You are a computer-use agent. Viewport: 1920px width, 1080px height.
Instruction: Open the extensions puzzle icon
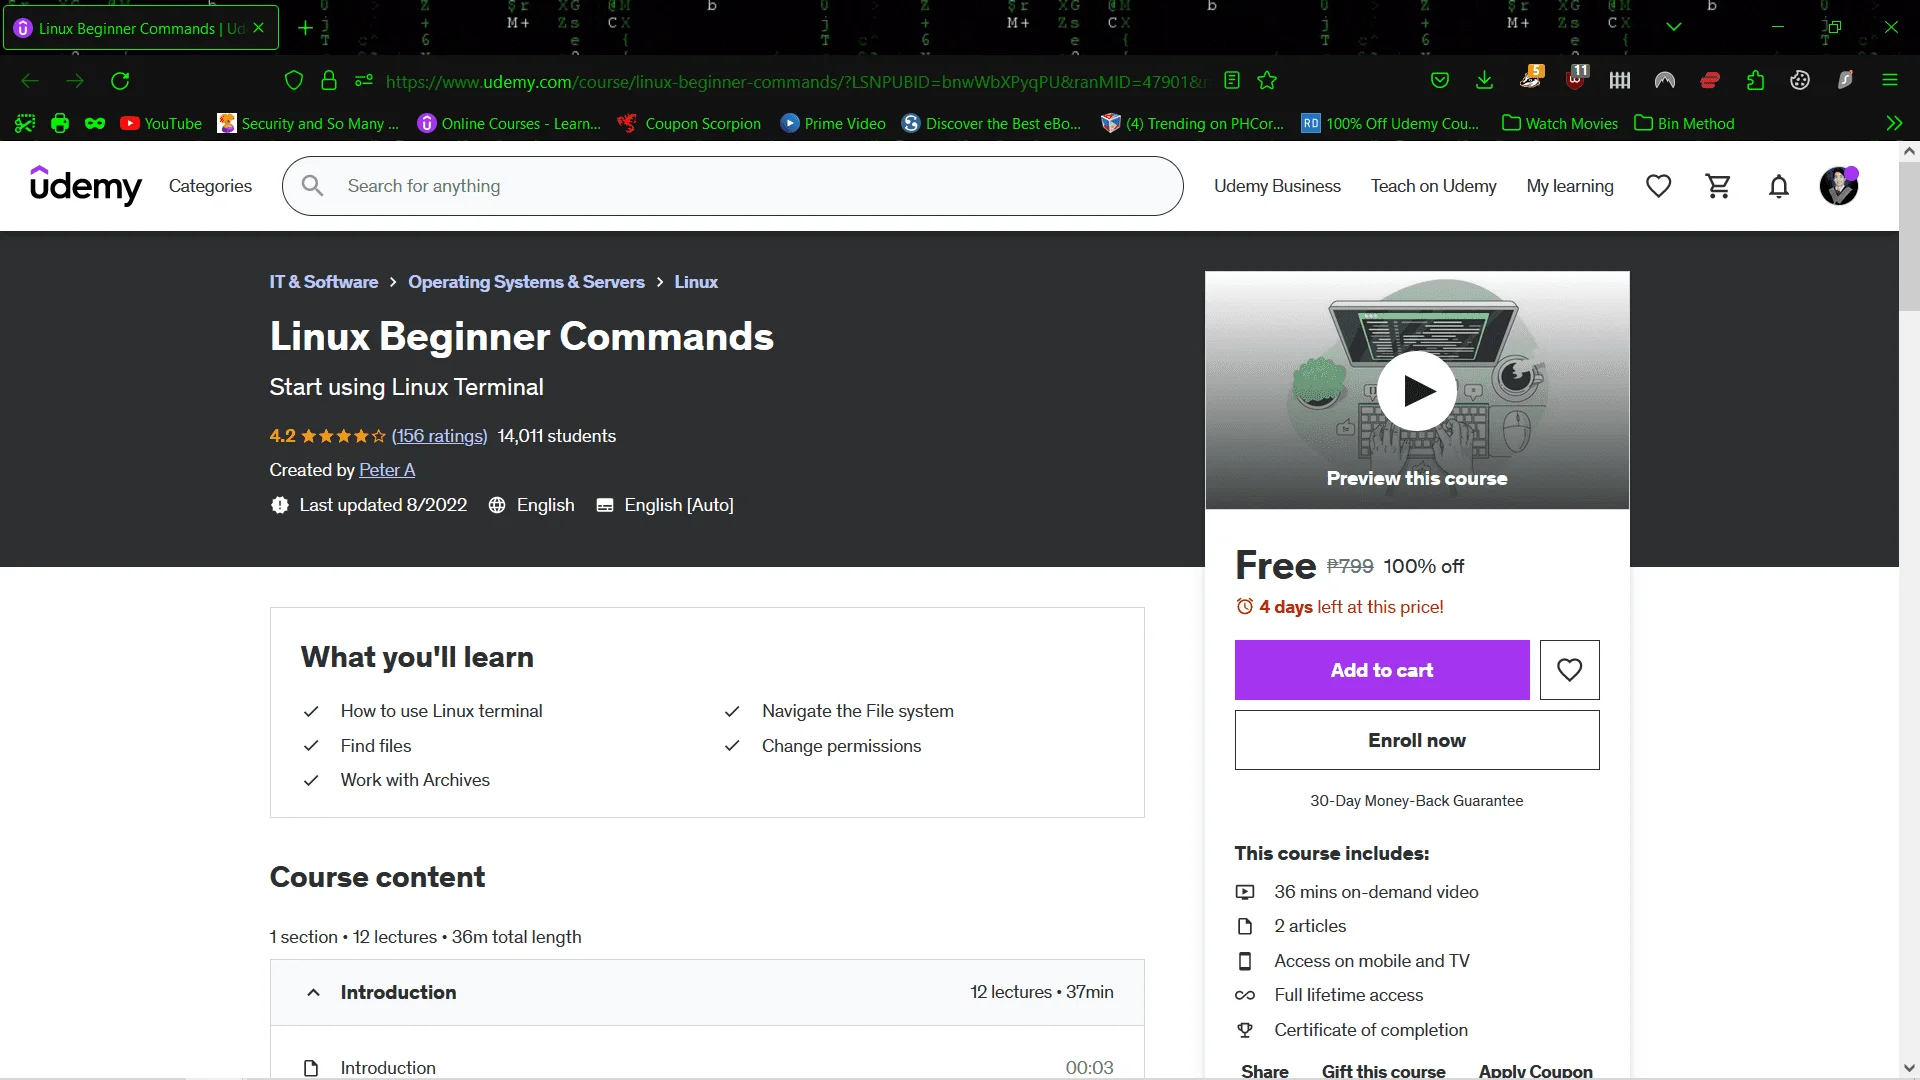click(x=1755, y=81)
